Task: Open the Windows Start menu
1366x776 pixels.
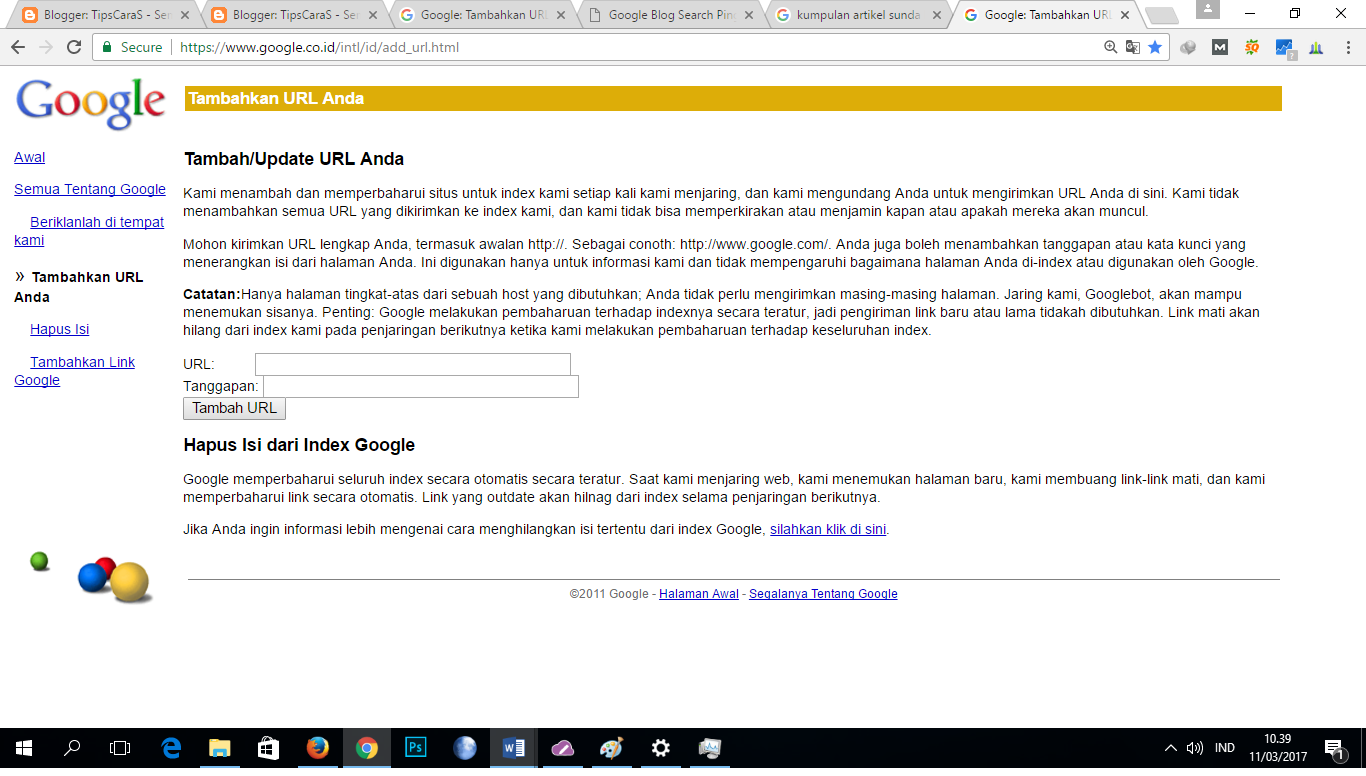Action: [x=23, y=748]
